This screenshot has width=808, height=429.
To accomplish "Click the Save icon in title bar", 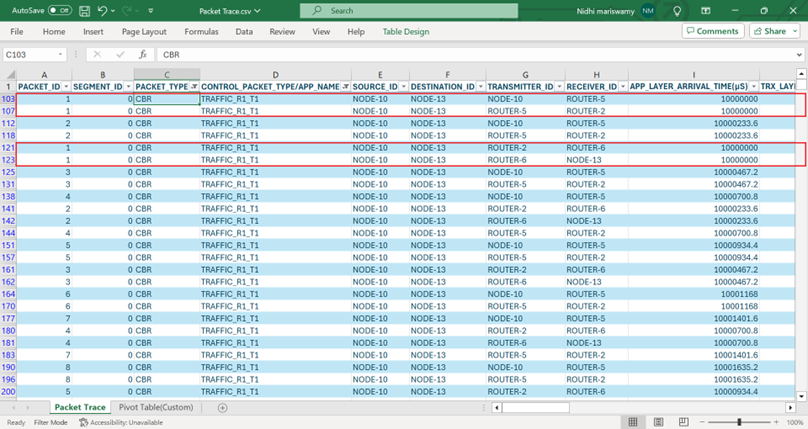I will coord(87,11).
